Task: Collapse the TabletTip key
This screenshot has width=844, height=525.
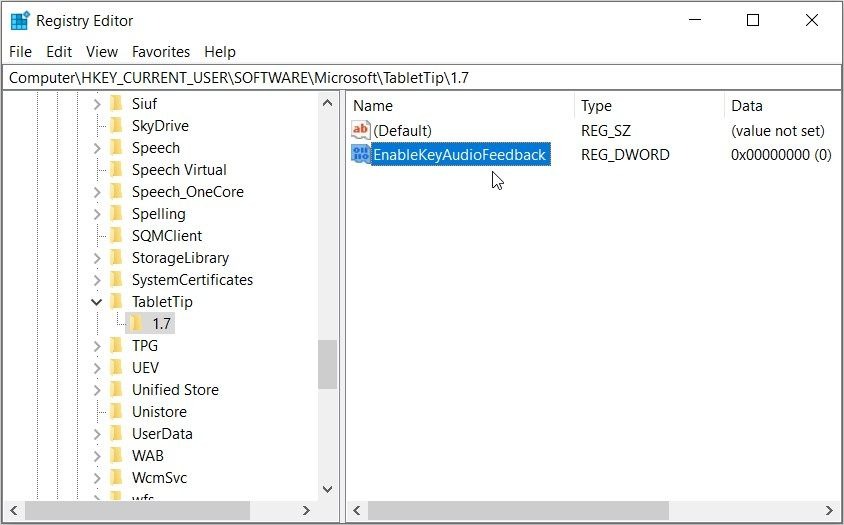Action: tap(97, 302)
